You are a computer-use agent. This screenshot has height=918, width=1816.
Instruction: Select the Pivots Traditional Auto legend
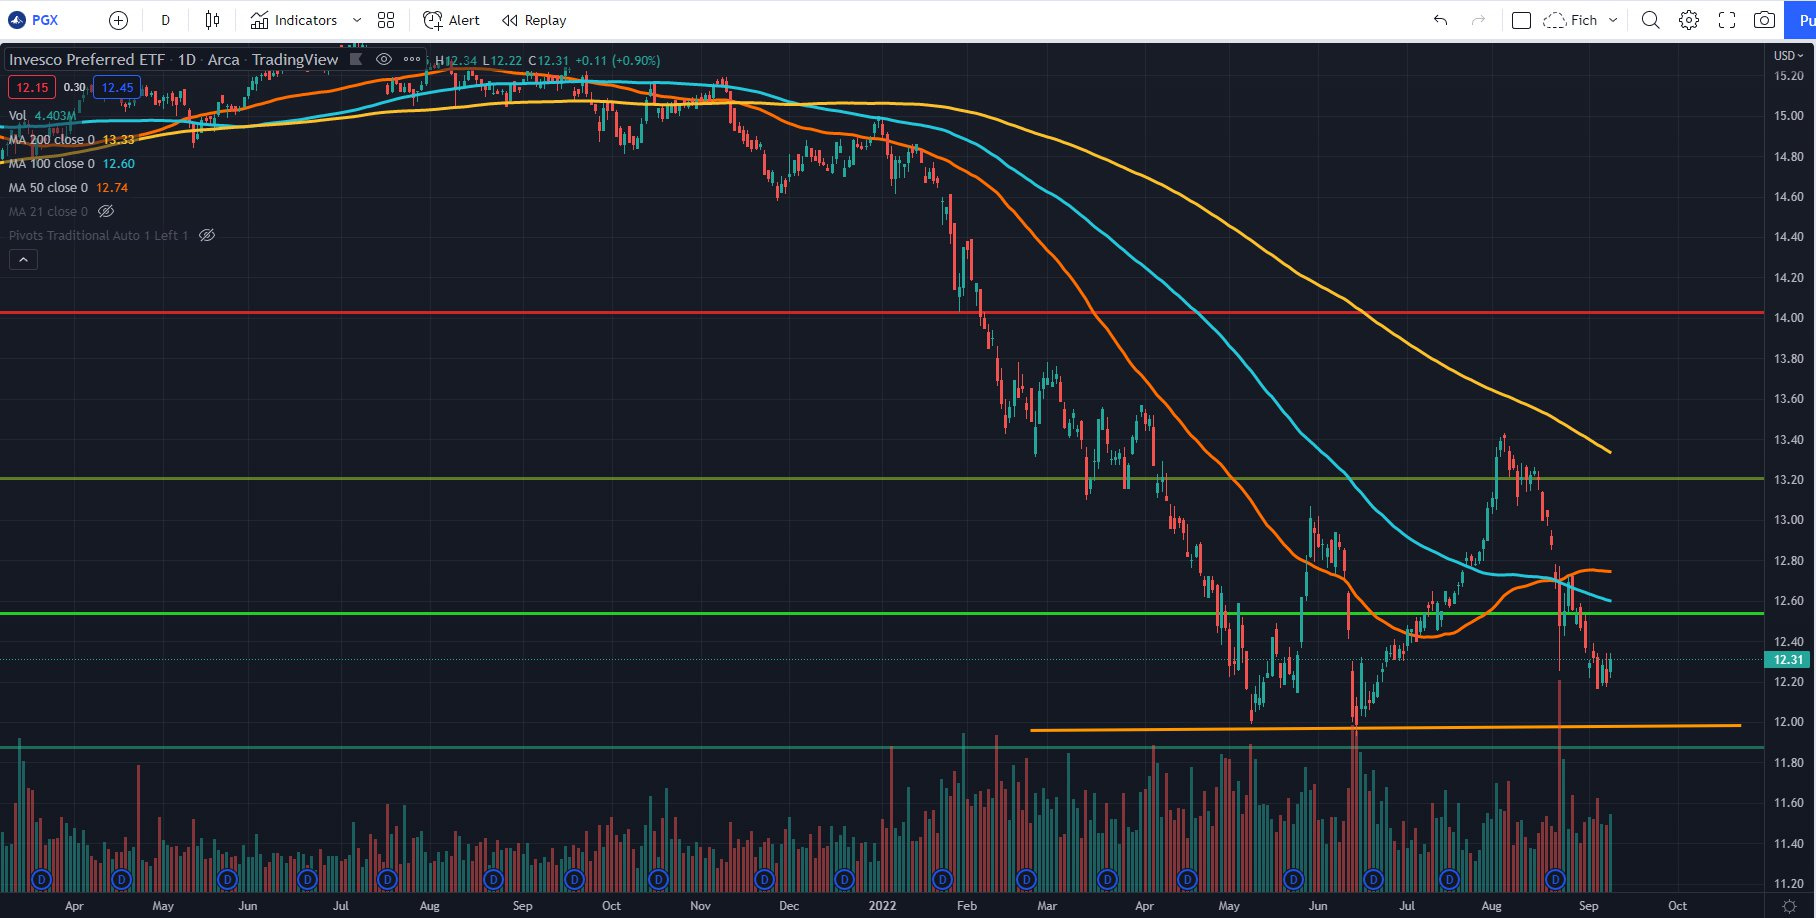tap(98, 235)
